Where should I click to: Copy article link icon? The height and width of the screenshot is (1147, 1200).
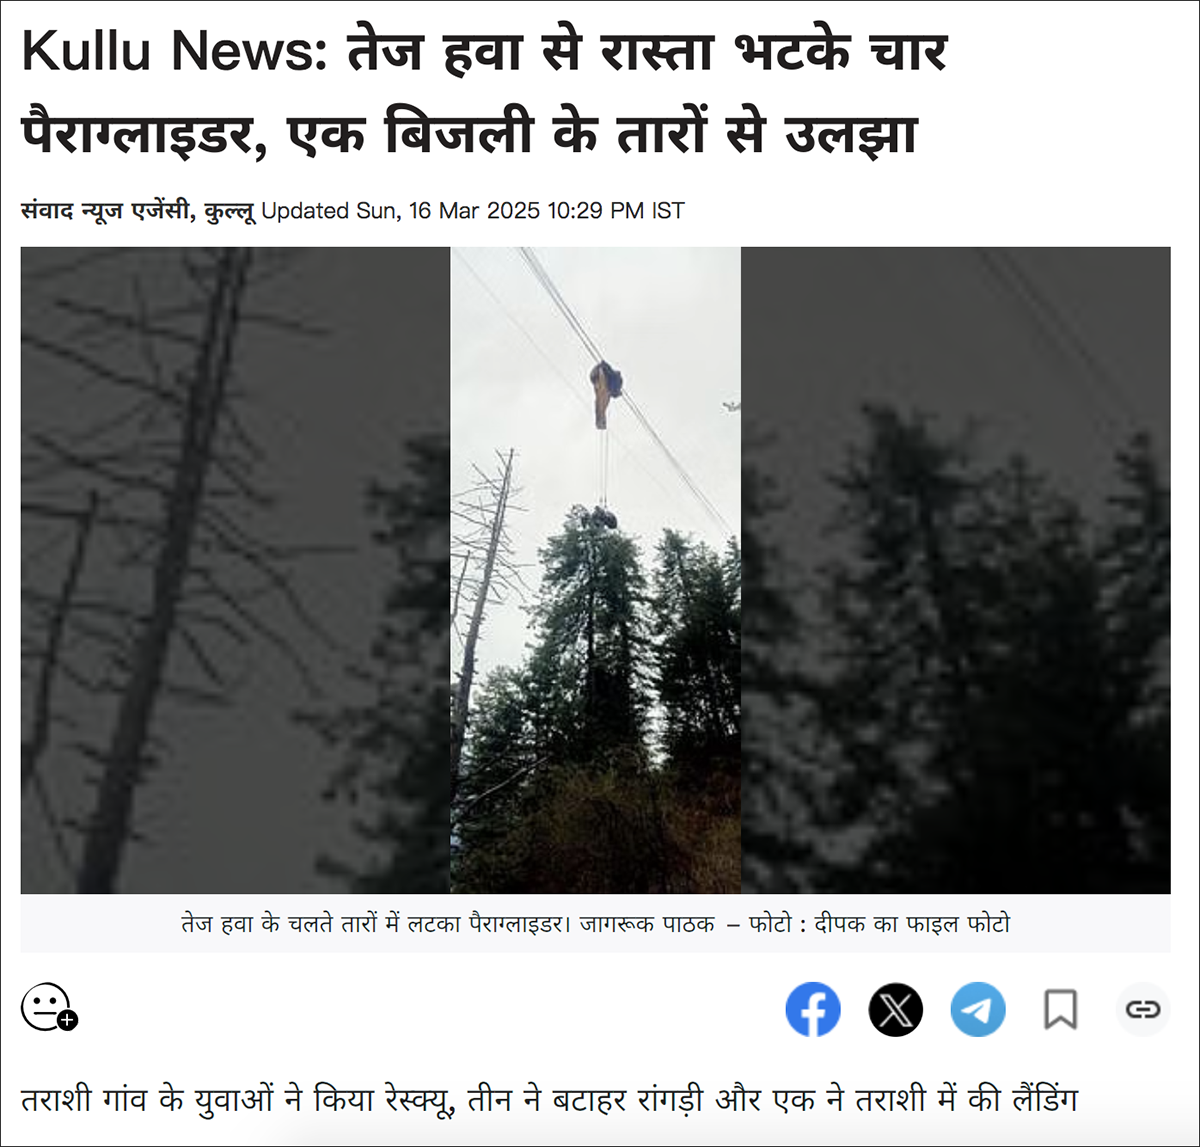[x=1142, y=1009]
